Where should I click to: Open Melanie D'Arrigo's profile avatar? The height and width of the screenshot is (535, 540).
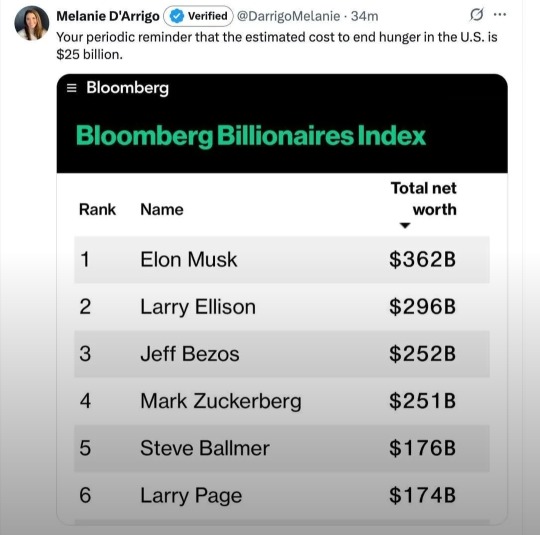[32, 23]
